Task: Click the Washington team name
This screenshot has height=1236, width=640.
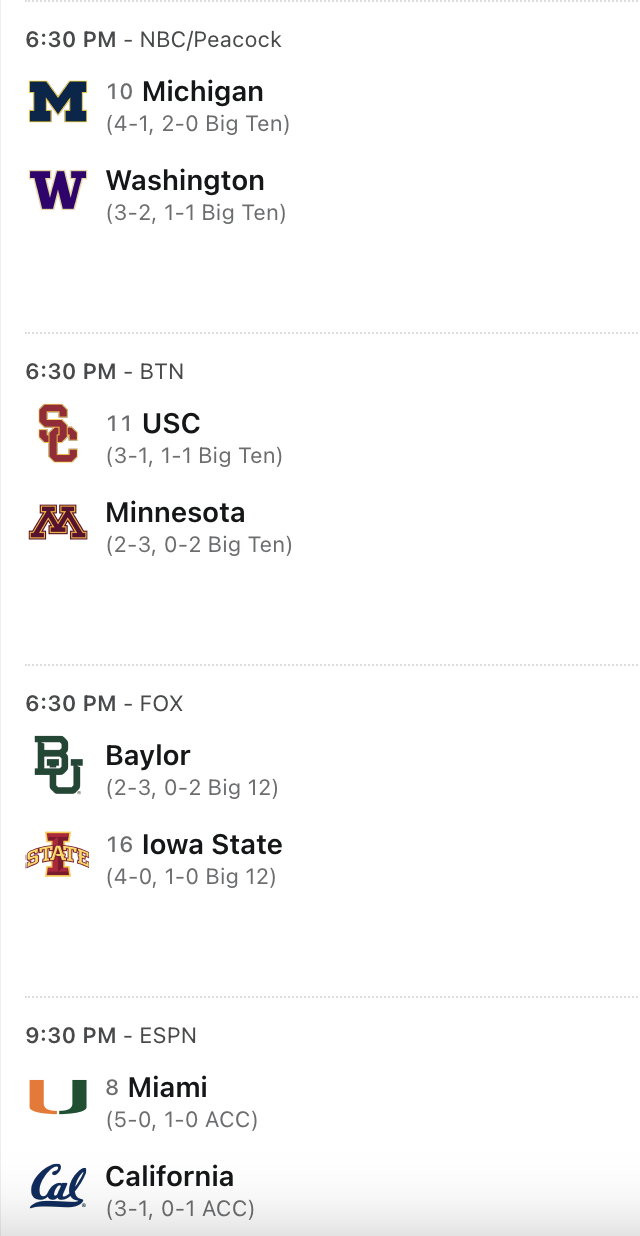Action: click(x=185, y=181)
